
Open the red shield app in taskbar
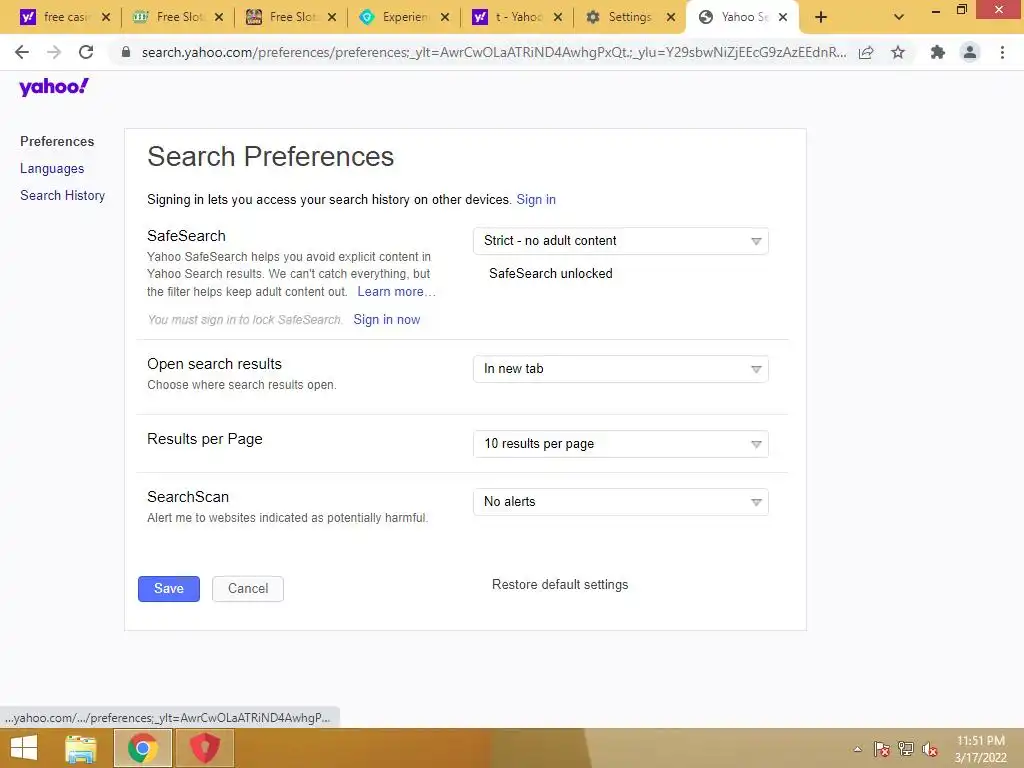204,748
